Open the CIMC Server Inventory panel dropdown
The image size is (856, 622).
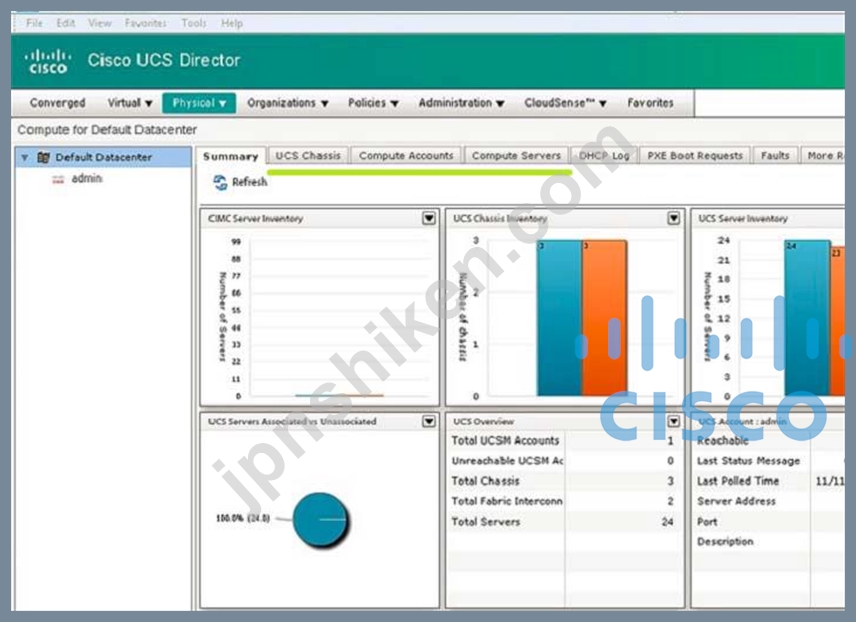[429, 218]
